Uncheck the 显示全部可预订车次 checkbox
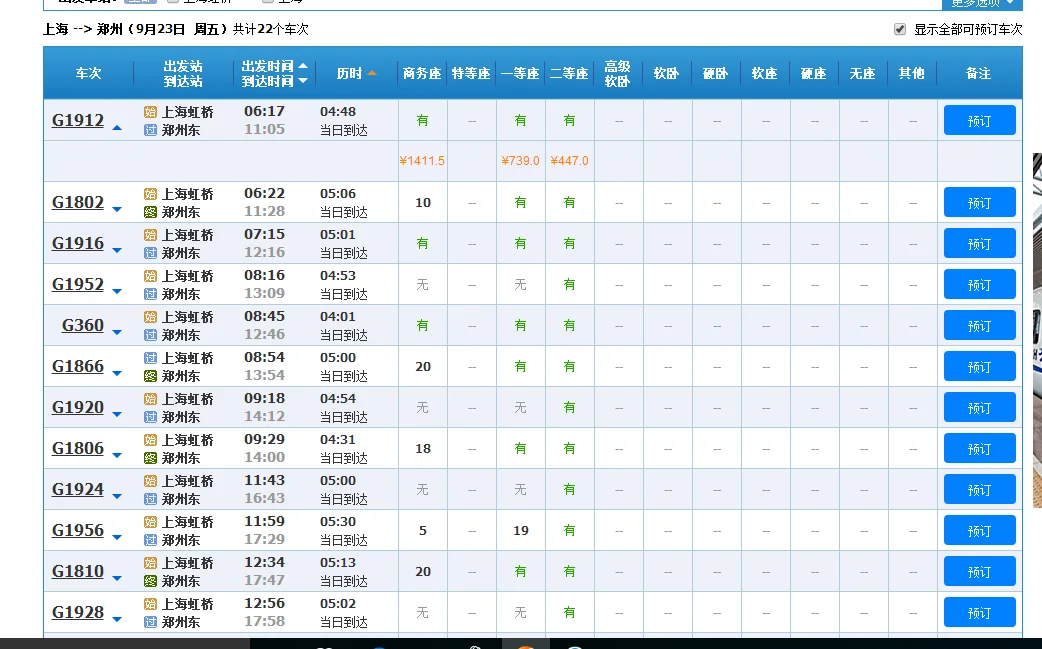The height and width of the screenshot is (649, 1042). click(x=899, y=29)
